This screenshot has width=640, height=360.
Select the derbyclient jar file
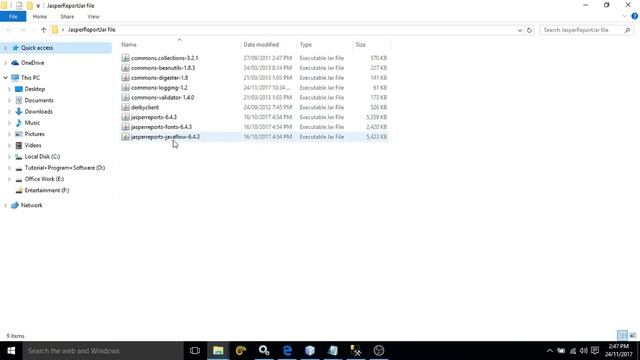click(145, 107)
